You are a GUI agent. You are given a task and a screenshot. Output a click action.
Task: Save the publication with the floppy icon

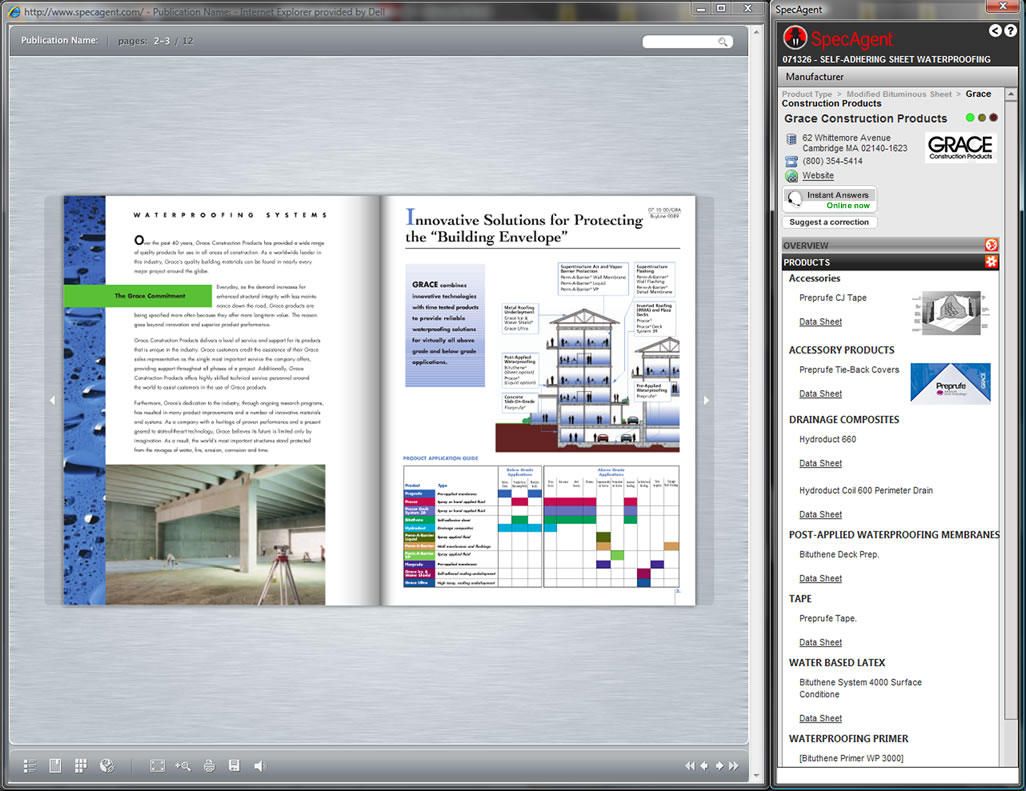click(x=234, y=765)
